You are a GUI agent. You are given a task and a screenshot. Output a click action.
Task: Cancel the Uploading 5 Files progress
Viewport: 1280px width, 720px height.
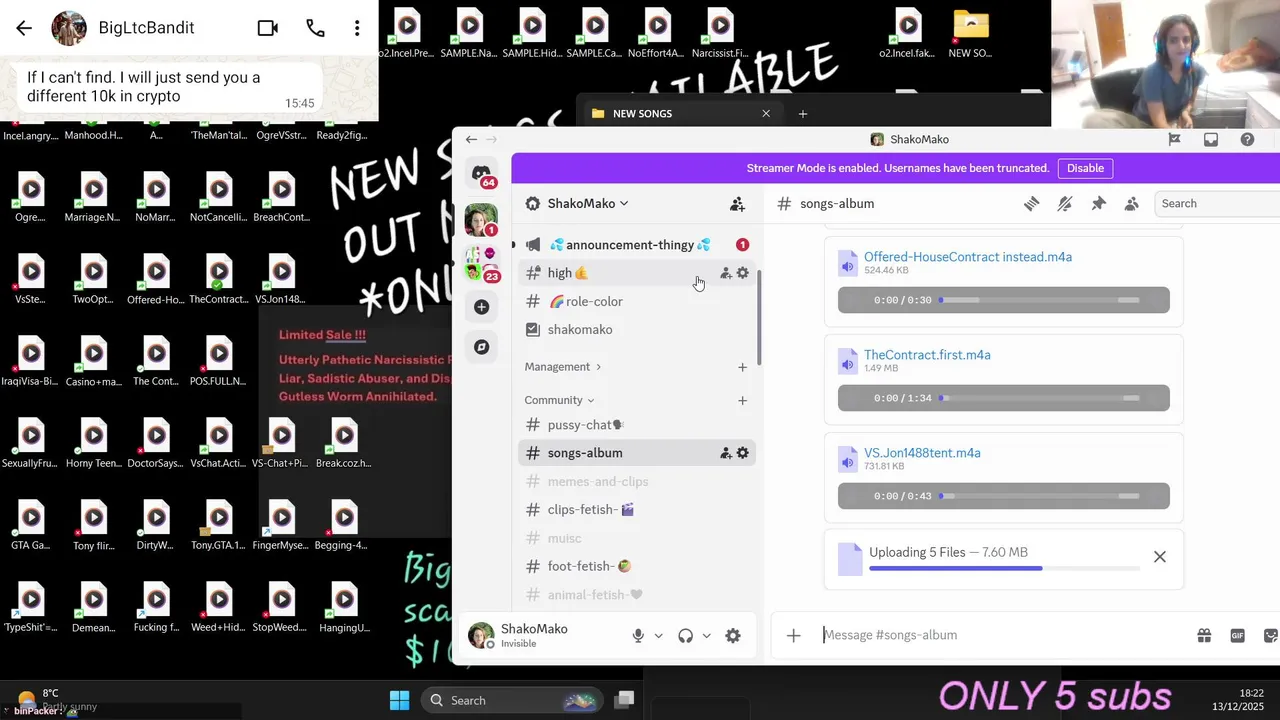[1160, 557]
